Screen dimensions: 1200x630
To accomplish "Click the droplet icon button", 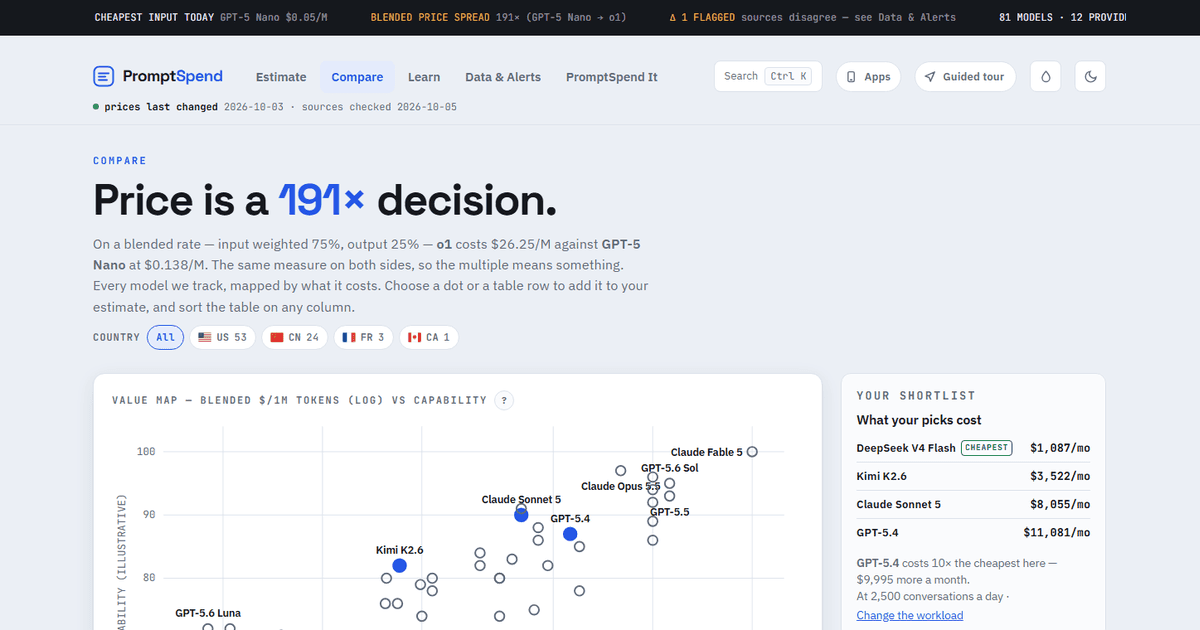I will click(1046, 77).
